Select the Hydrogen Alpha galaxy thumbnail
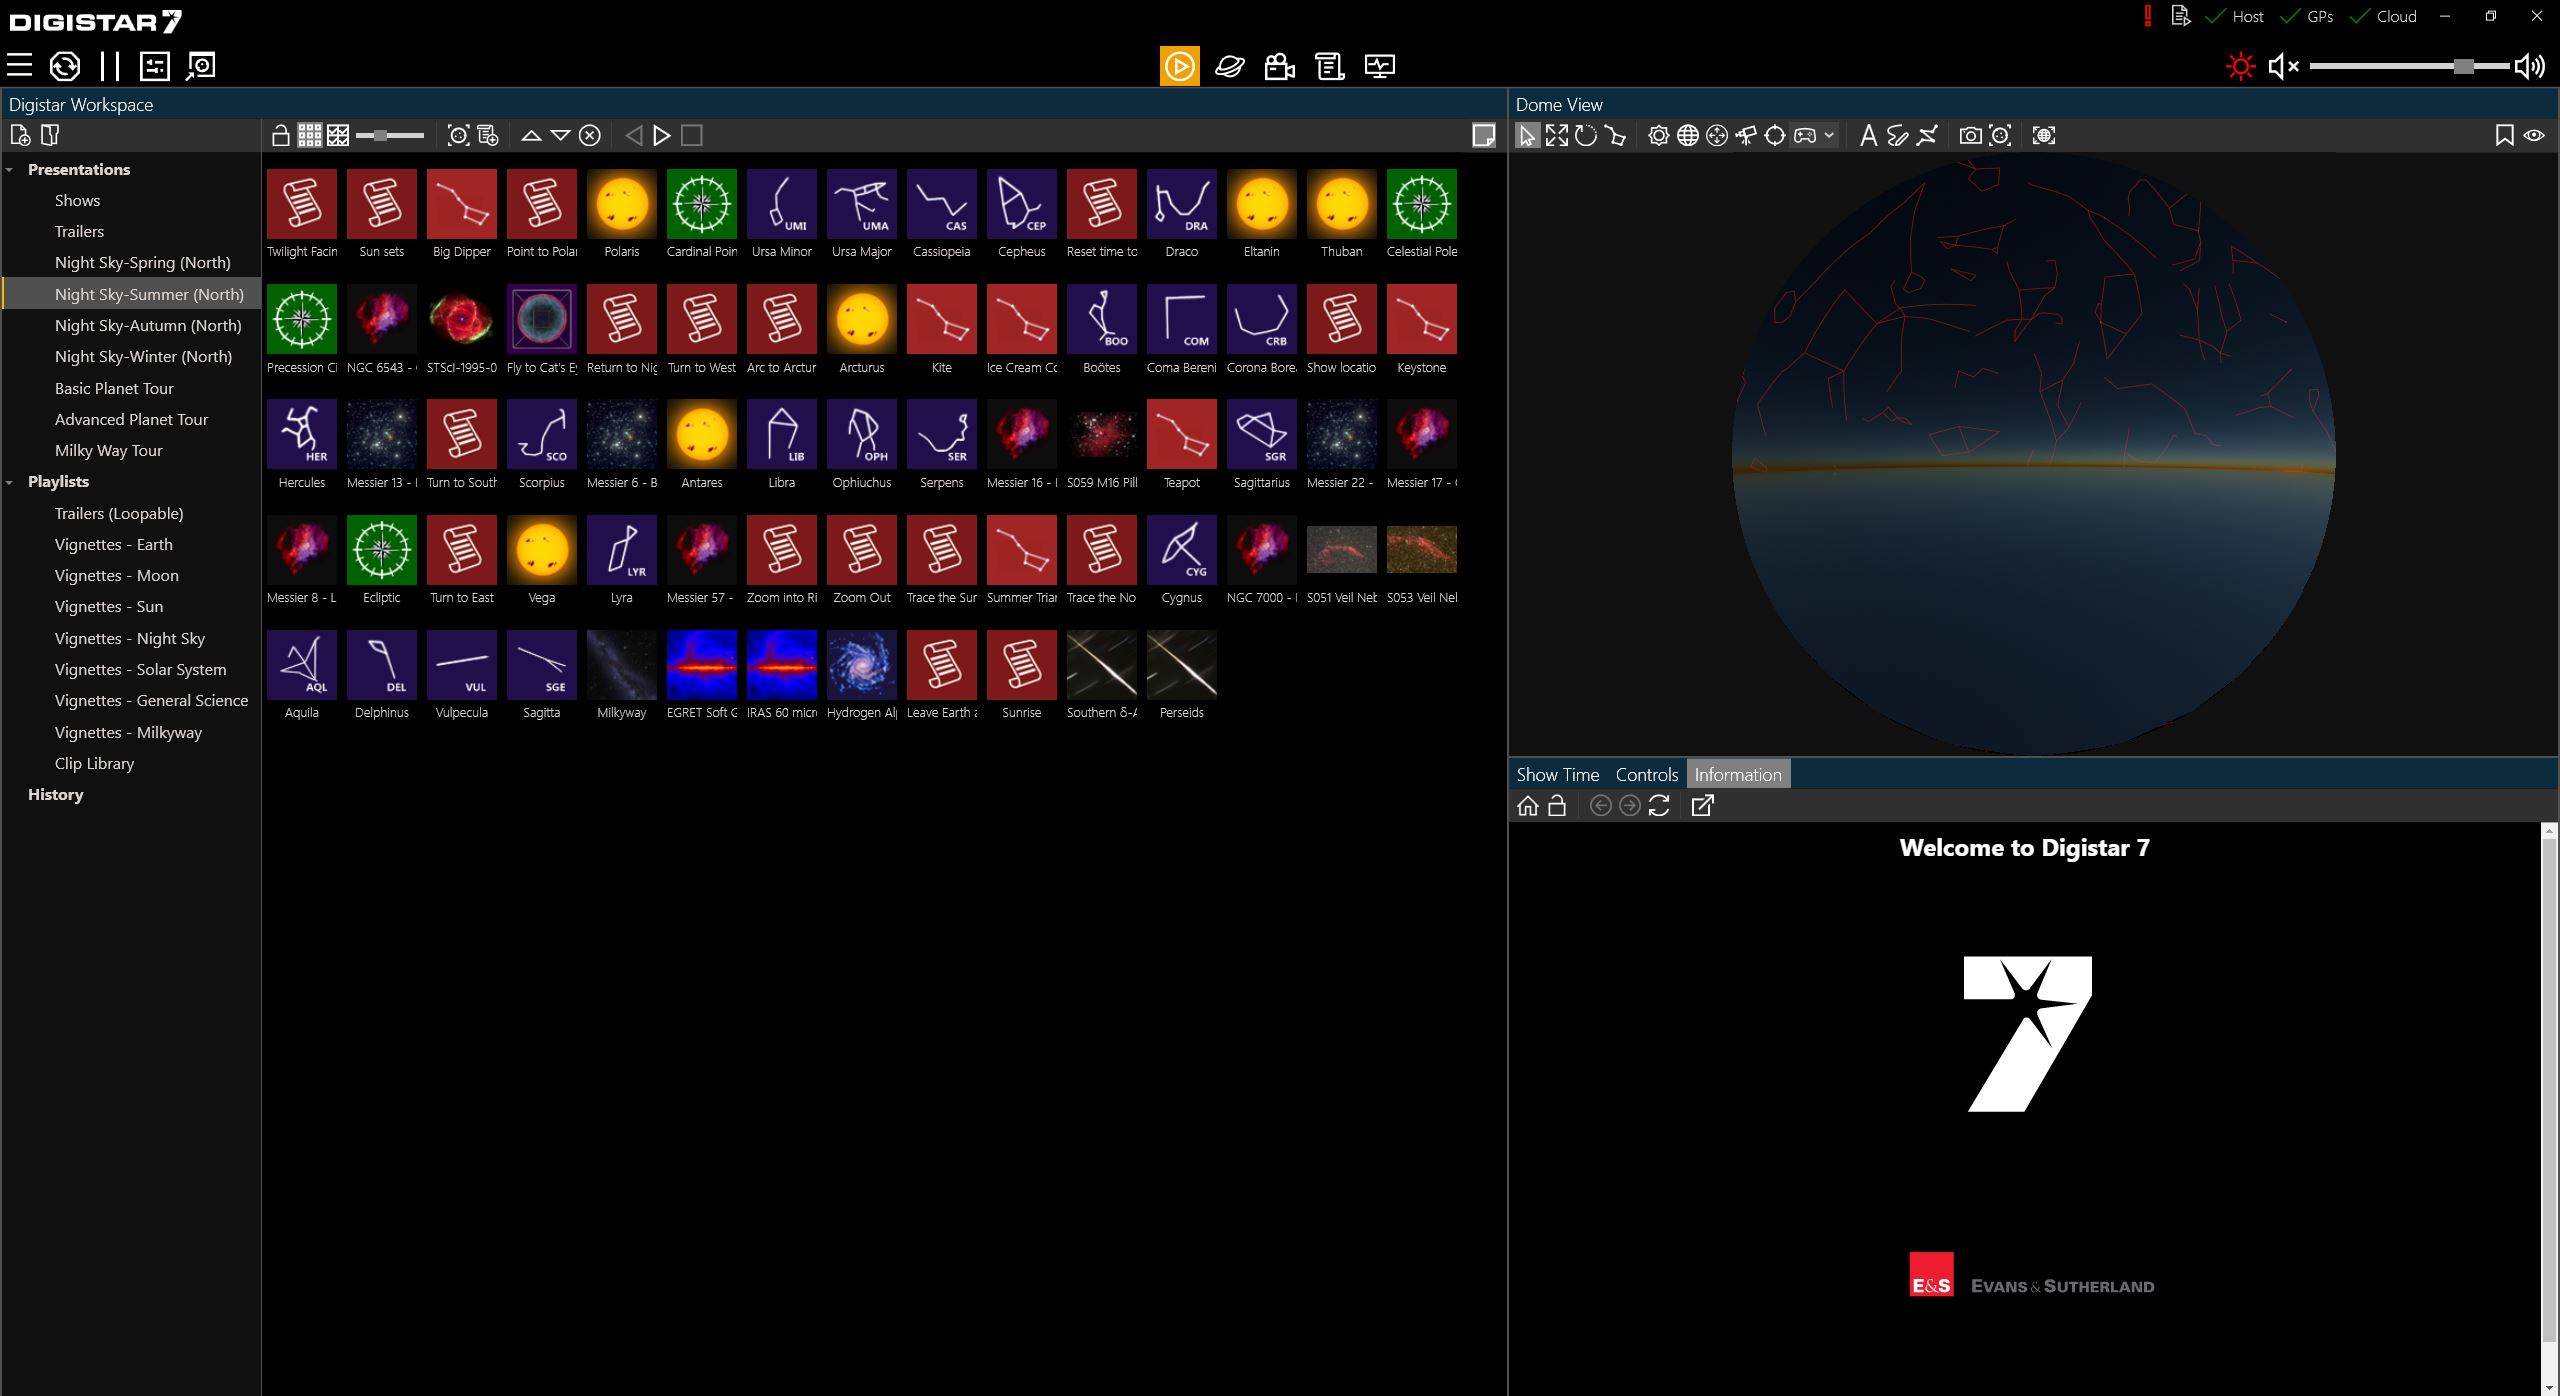 [x=862, y=675]
